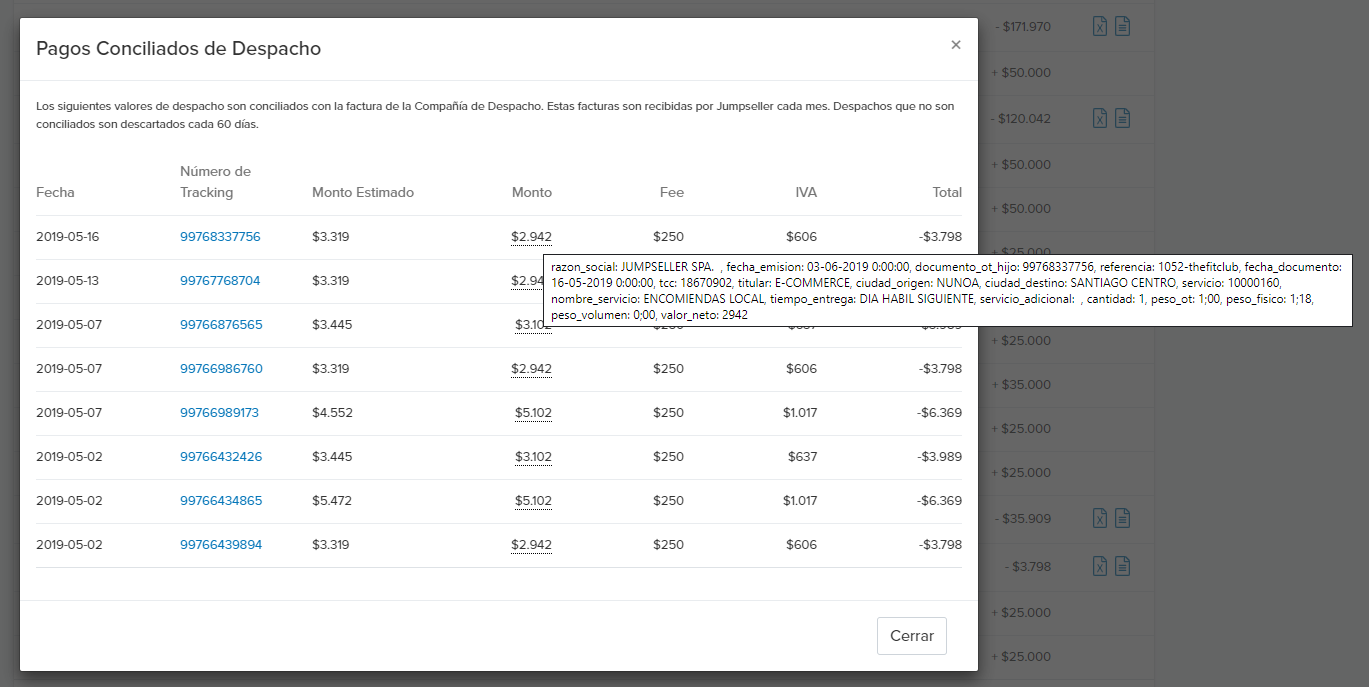Open the document icon for -$3.798
Screen dimensions: 1369x687
click(1123, 567)
